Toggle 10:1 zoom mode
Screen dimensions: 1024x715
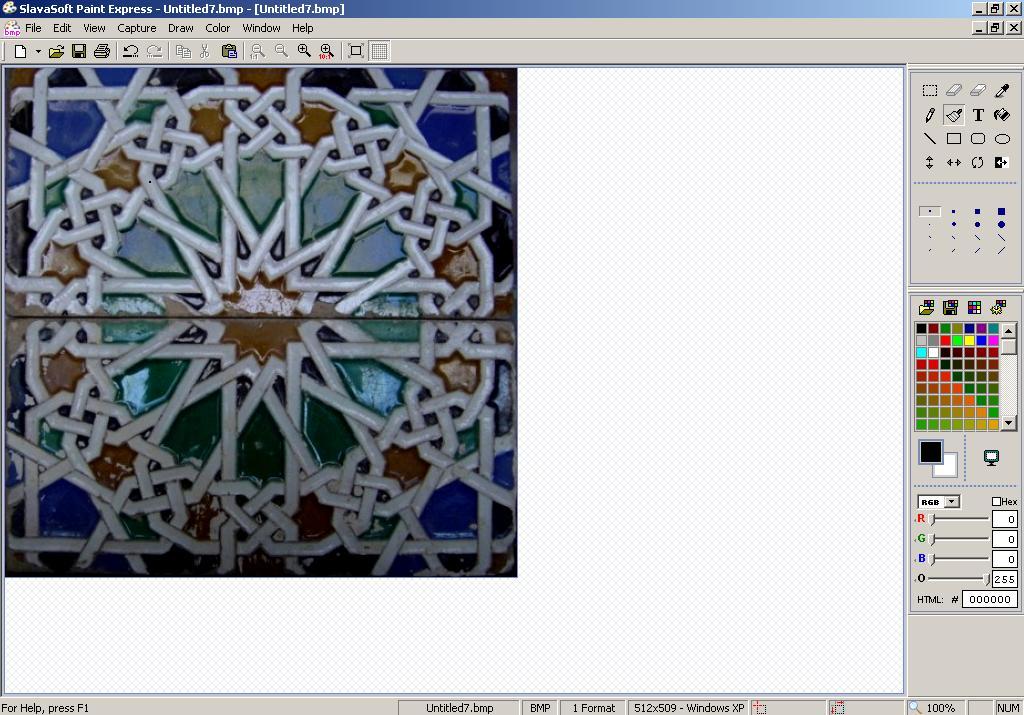324,51
